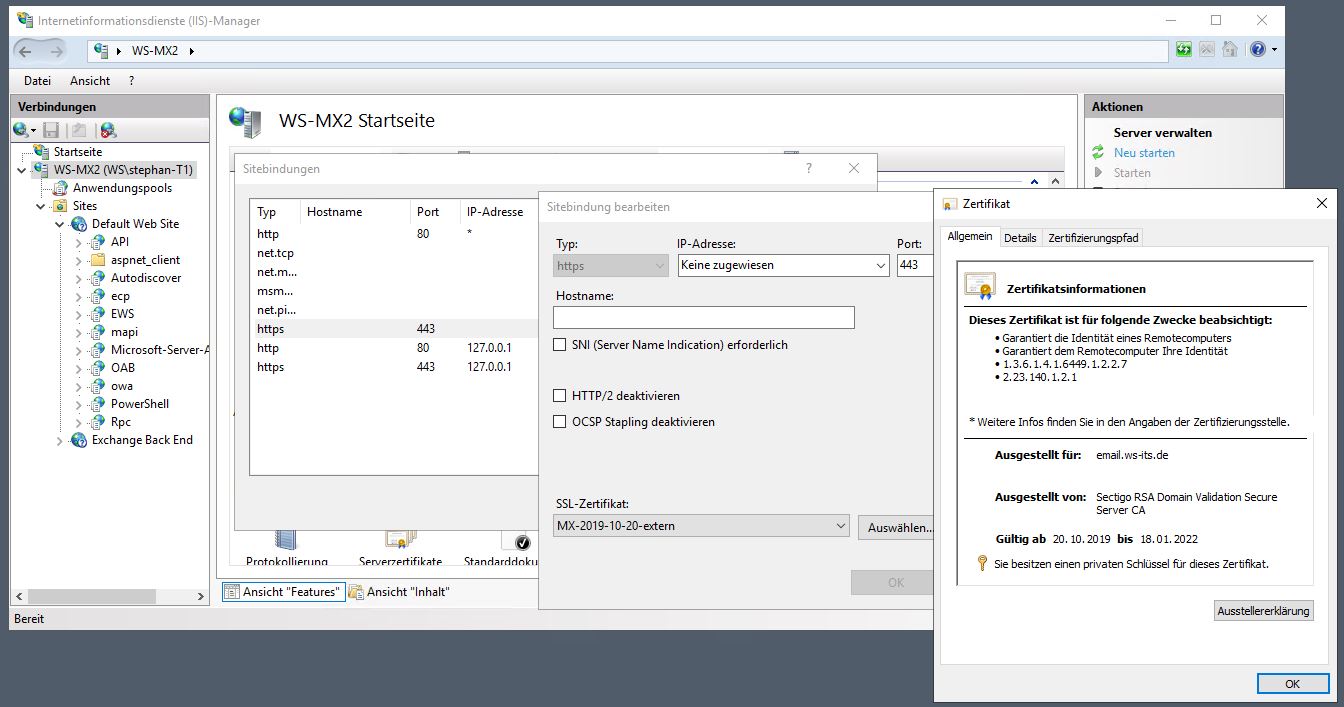Viewport: 1344px width, 707px height.
Task: Select the http port 80 row with asterisk IP
Action: pos(393,234)
